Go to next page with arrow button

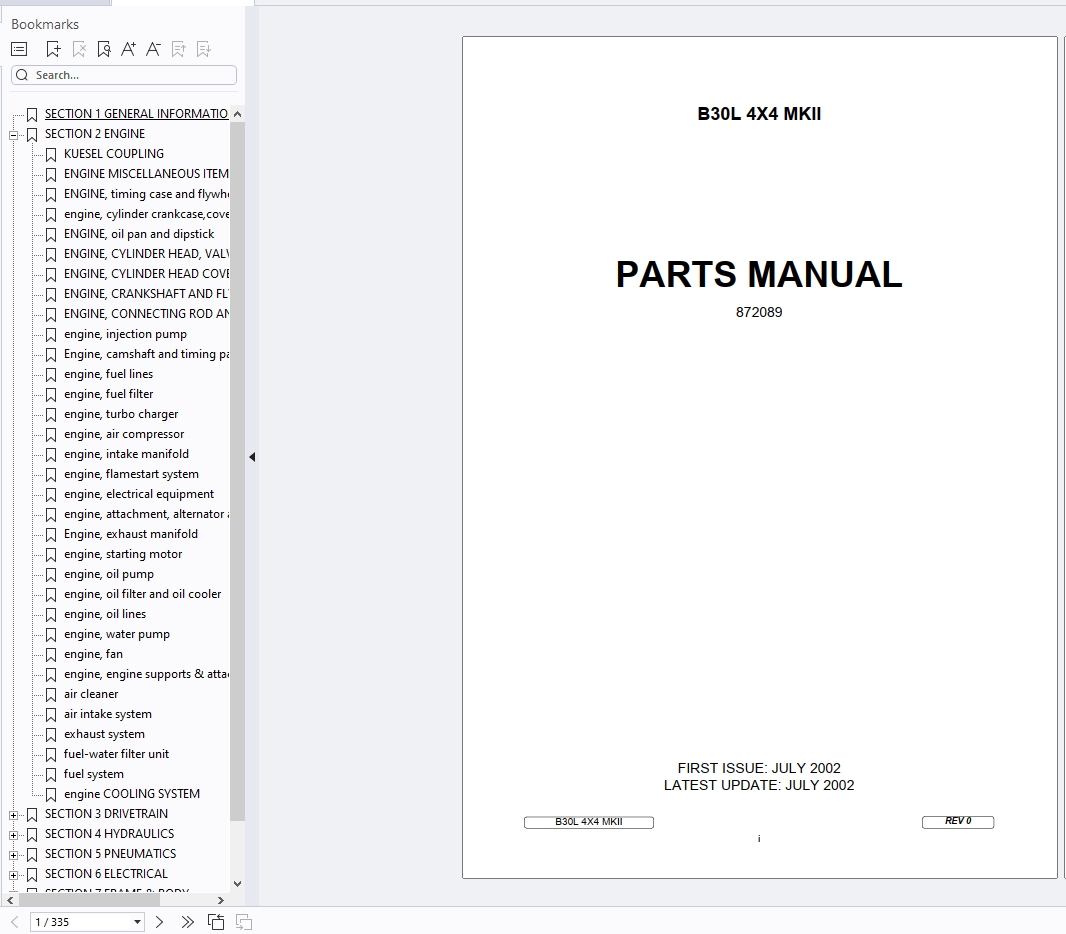point(158,921)
